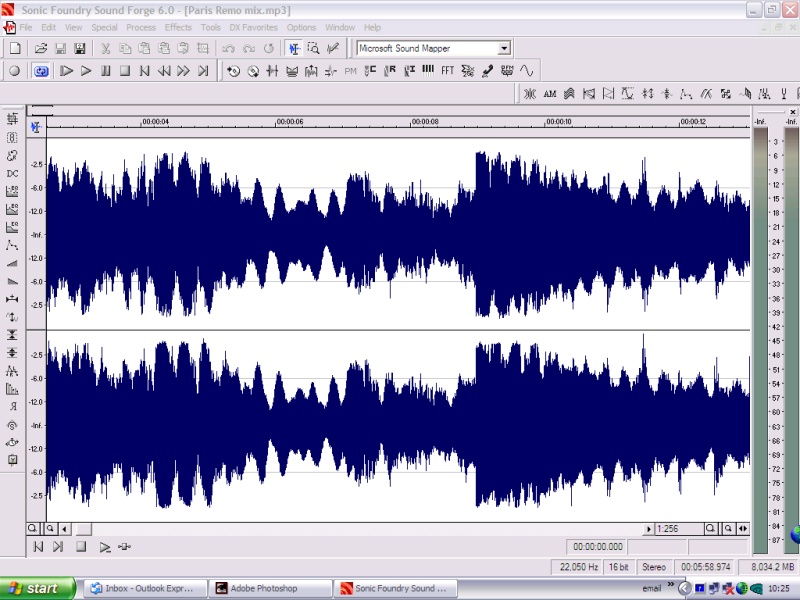Open the DX Favorites menu

[254, 27]
